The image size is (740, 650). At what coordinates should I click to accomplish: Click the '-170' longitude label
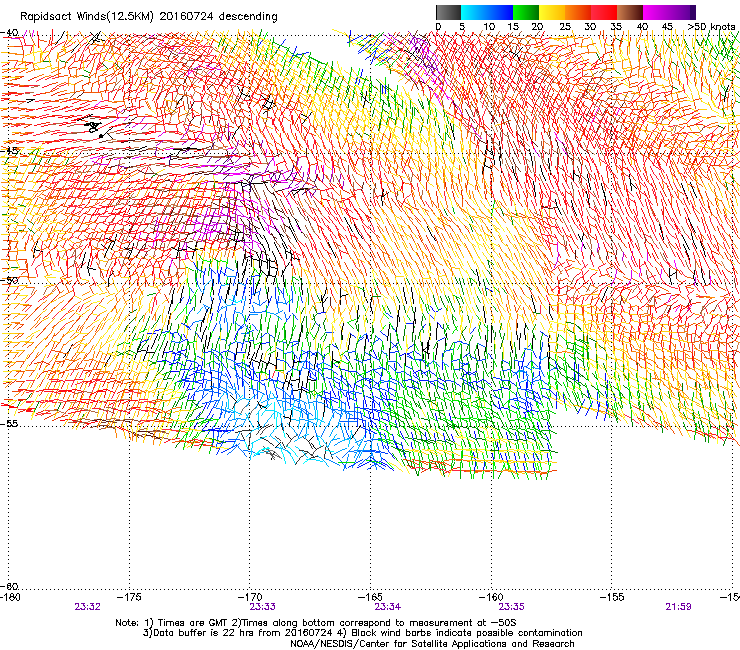coord(250,597)
